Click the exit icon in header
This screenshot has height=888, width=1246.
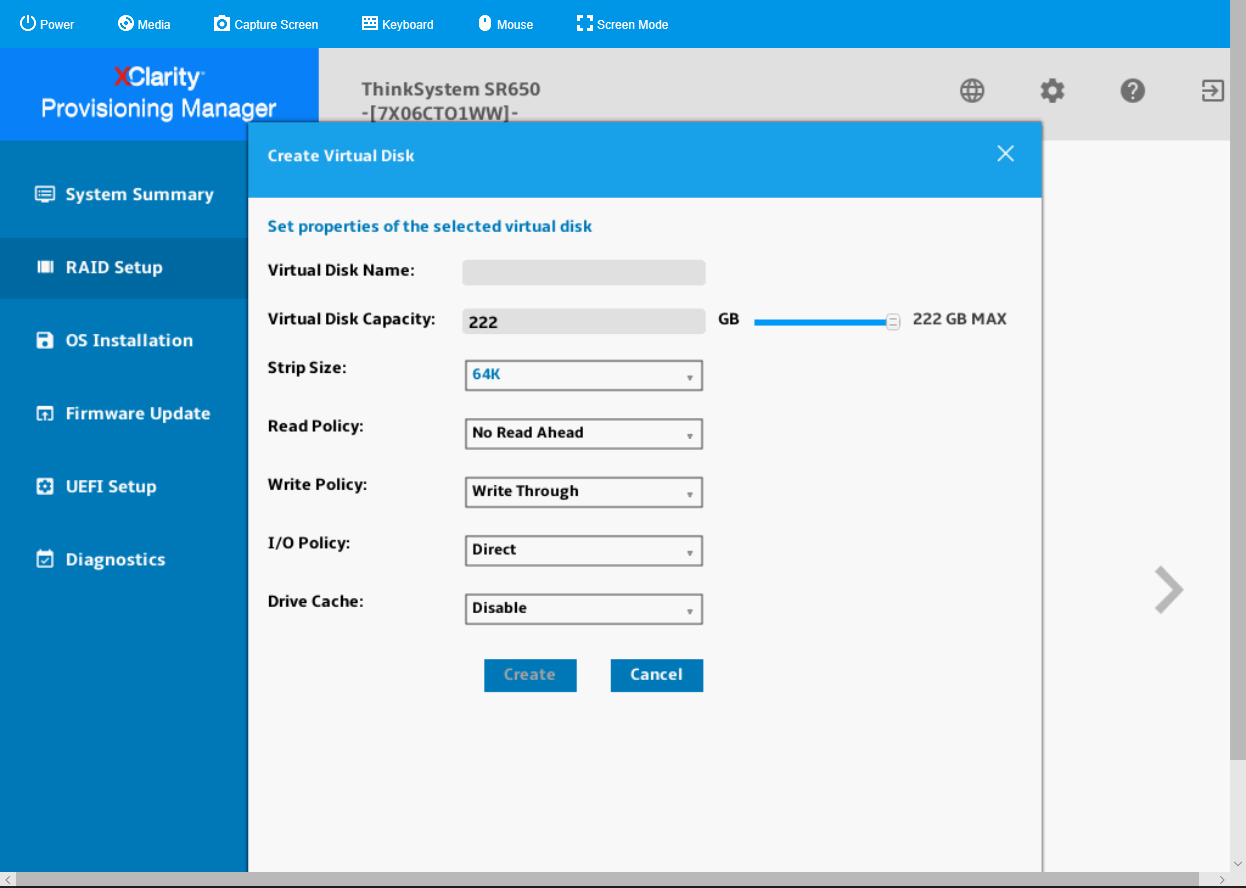point(1212,91)
